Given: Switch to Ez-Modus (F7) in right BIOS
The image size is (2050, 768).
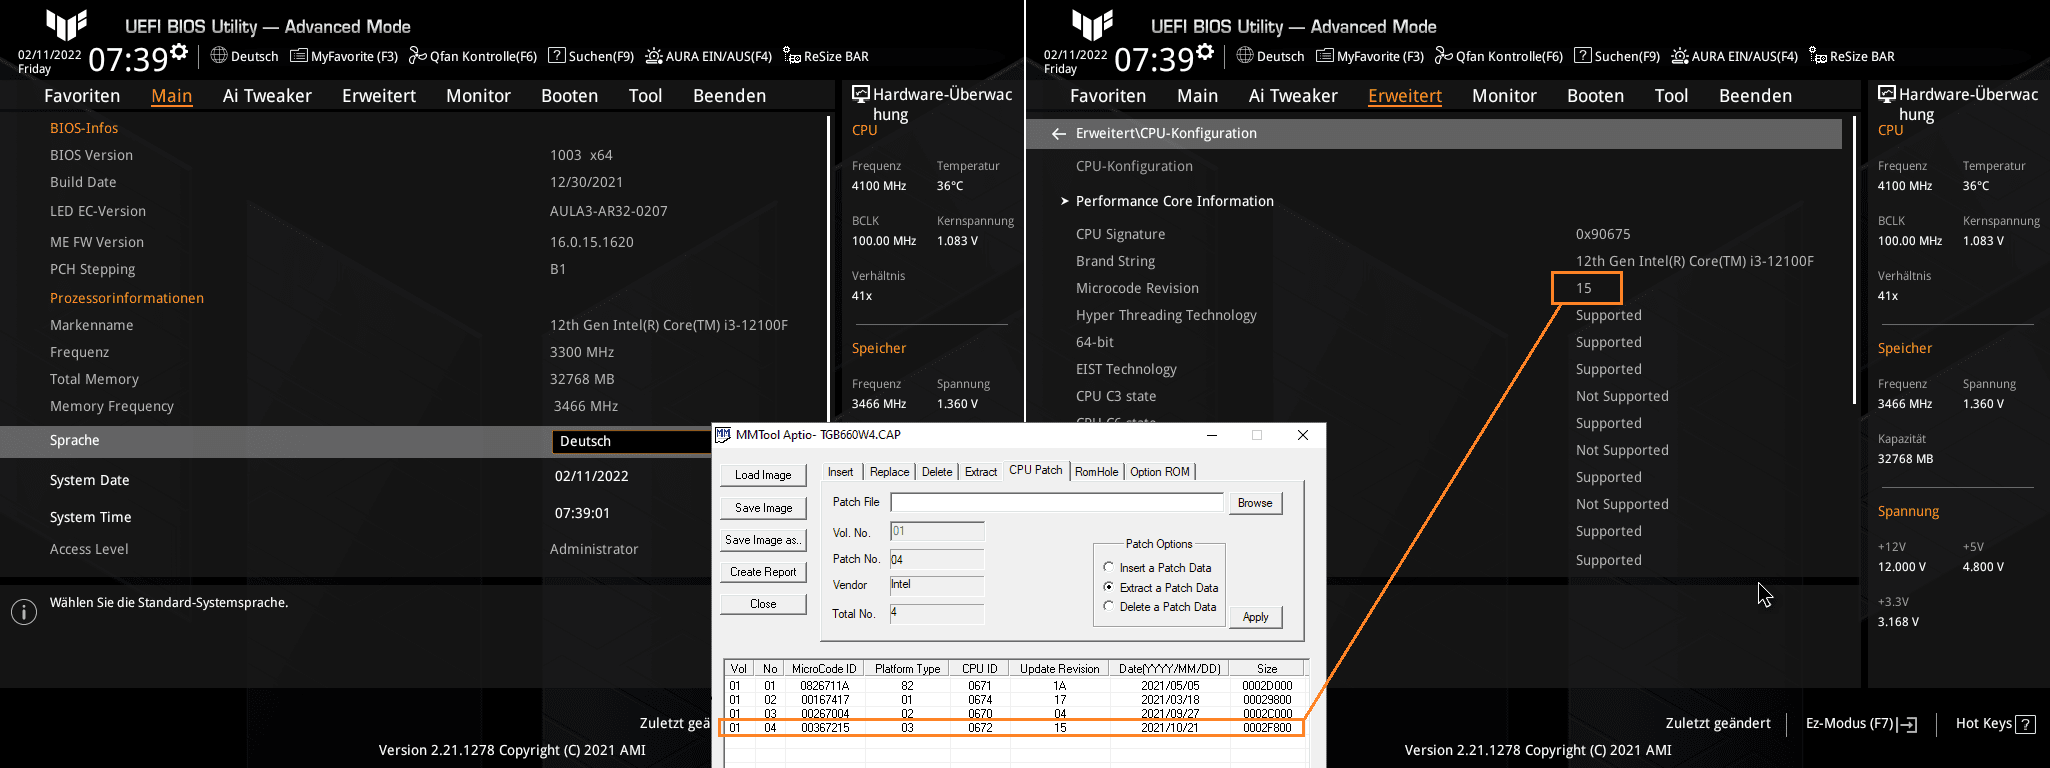Looking at the screenshot, I should click(1861, 723).
